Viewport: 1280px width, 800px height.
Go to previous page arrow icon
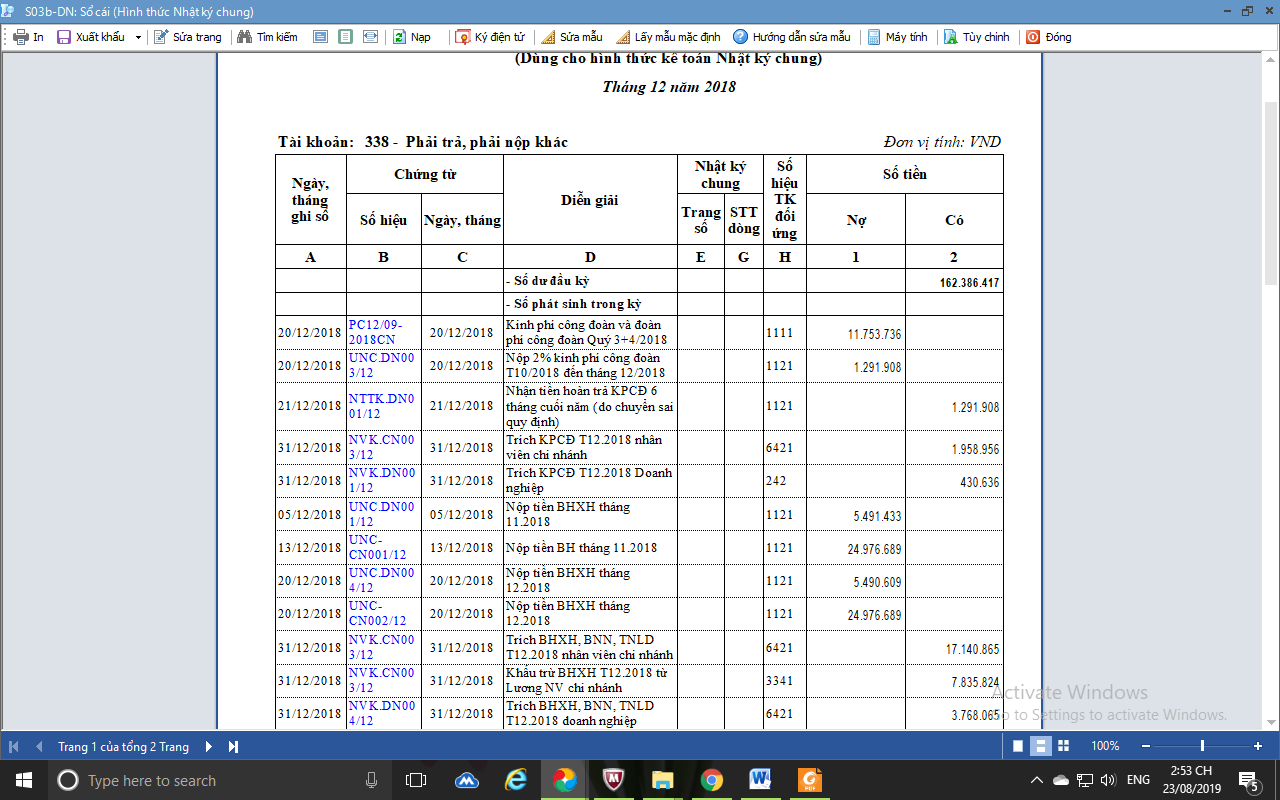click(x=39, y=746)
